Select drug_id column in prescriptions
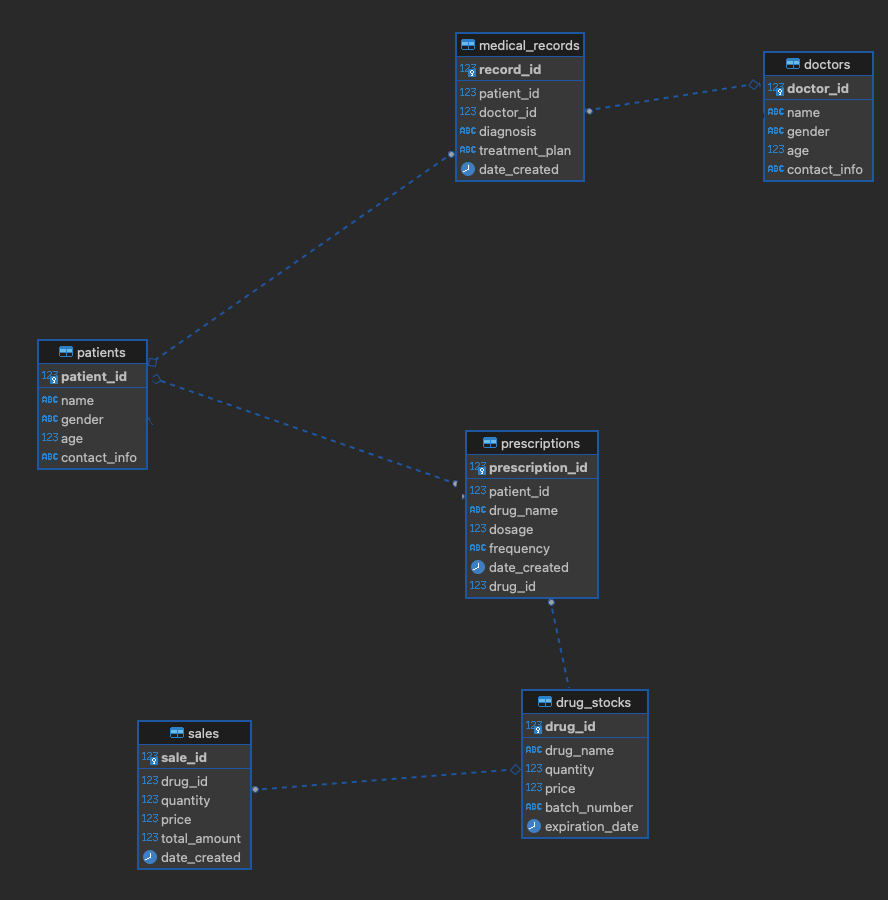Image resolution: width=888 pixels, height=900 pixels. tap(532, 586)
